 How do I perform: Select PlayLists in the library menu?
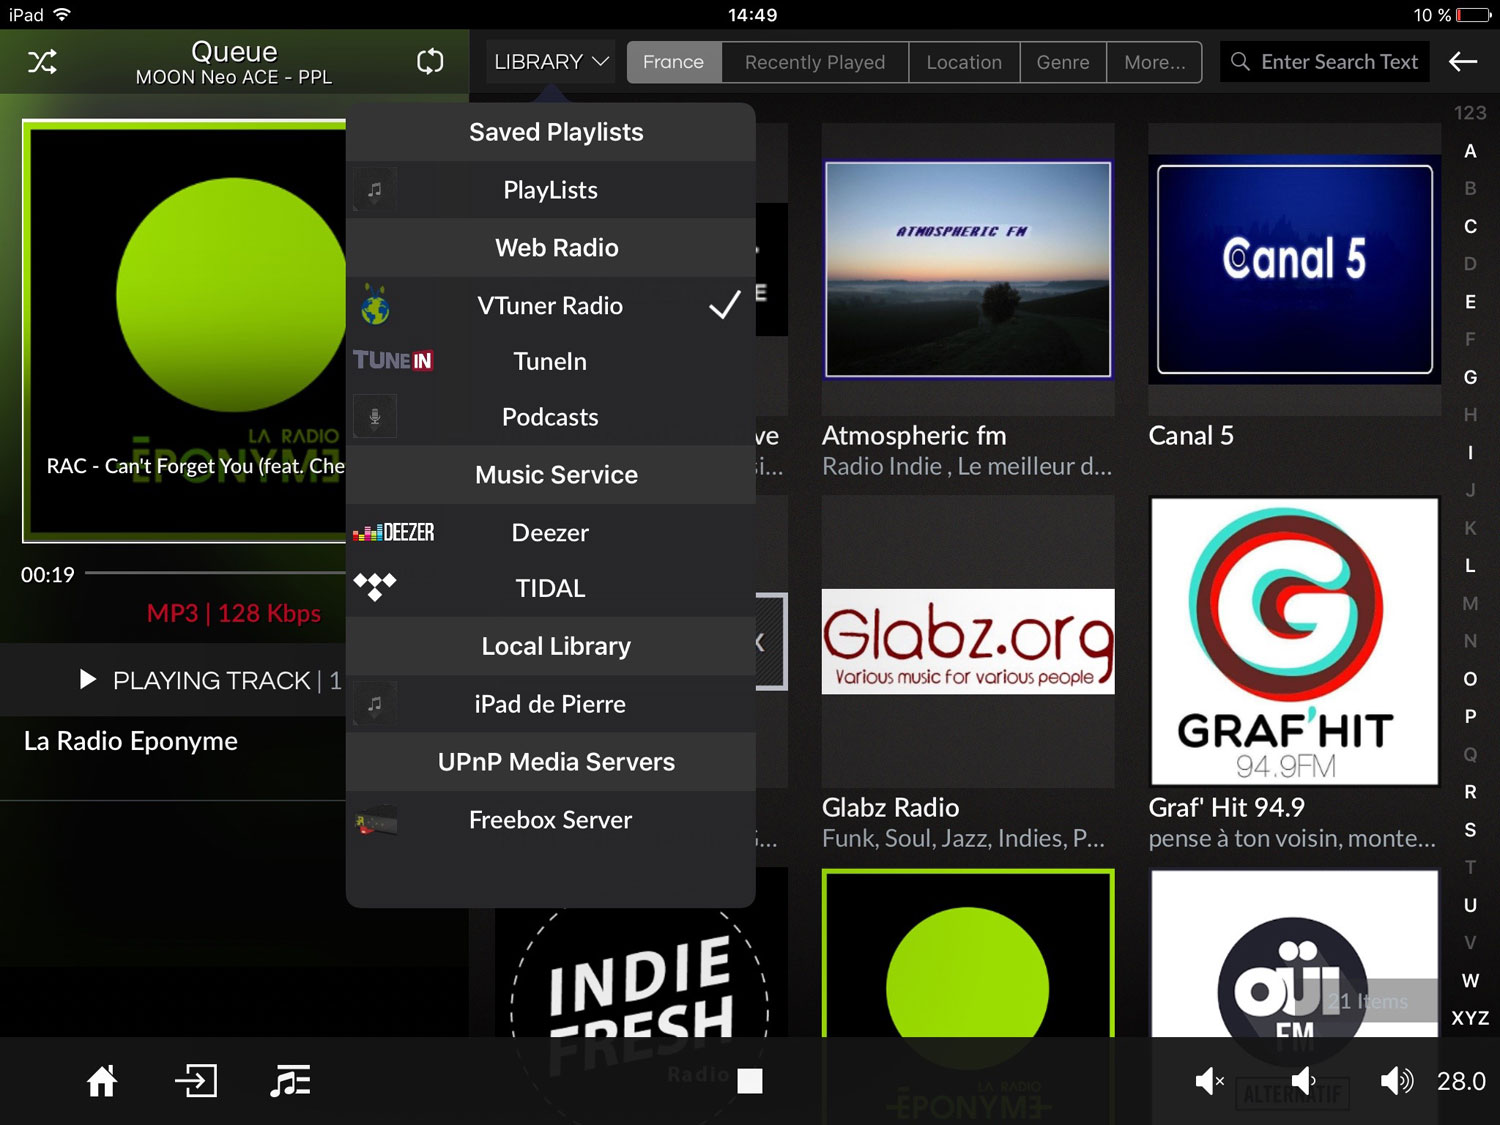click(x=550, y=190)
